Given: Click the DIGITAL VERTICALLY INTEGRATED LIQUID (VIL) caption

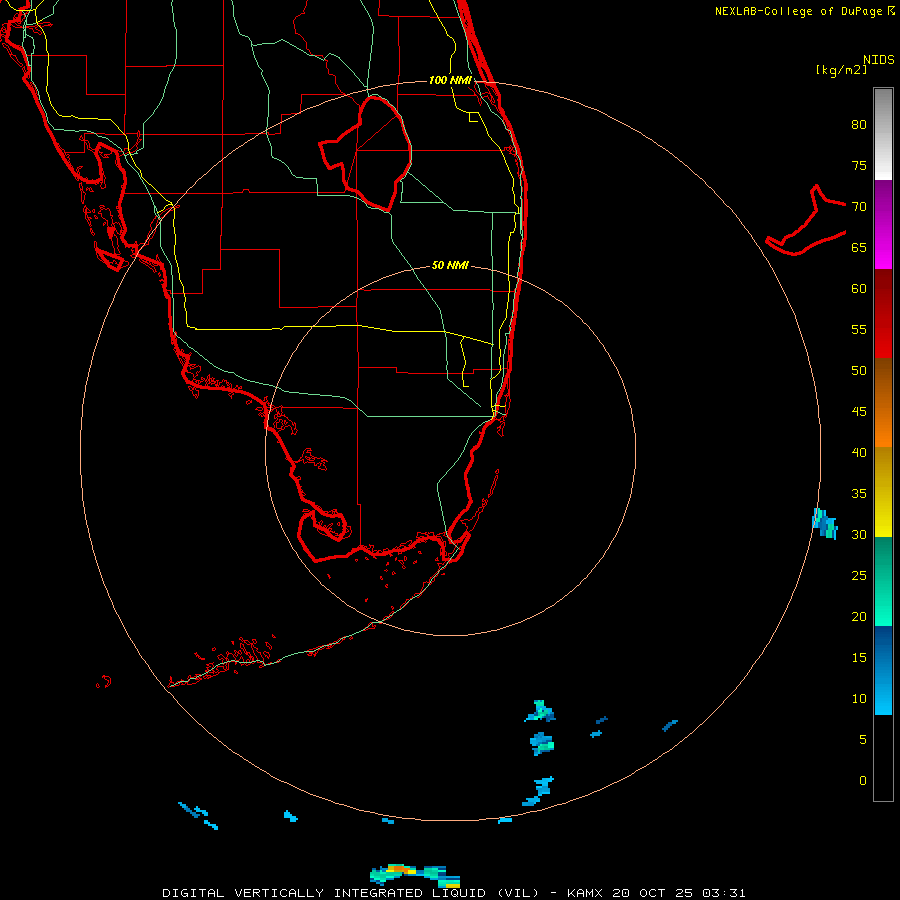Looking at the screenshot, I should [352, 893].
